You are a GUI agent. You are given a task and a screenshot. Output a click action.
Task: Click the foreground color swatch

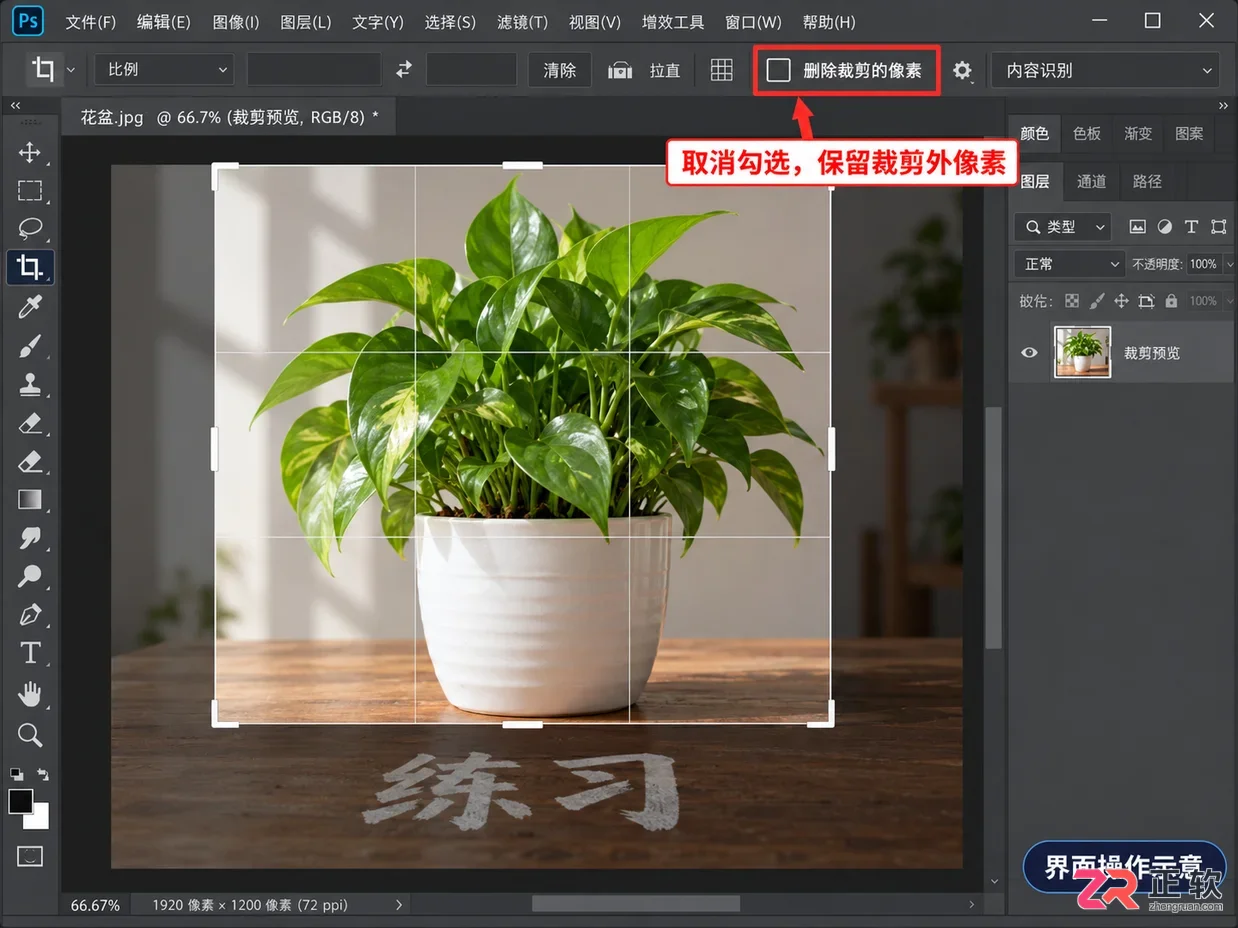(20, 801)
